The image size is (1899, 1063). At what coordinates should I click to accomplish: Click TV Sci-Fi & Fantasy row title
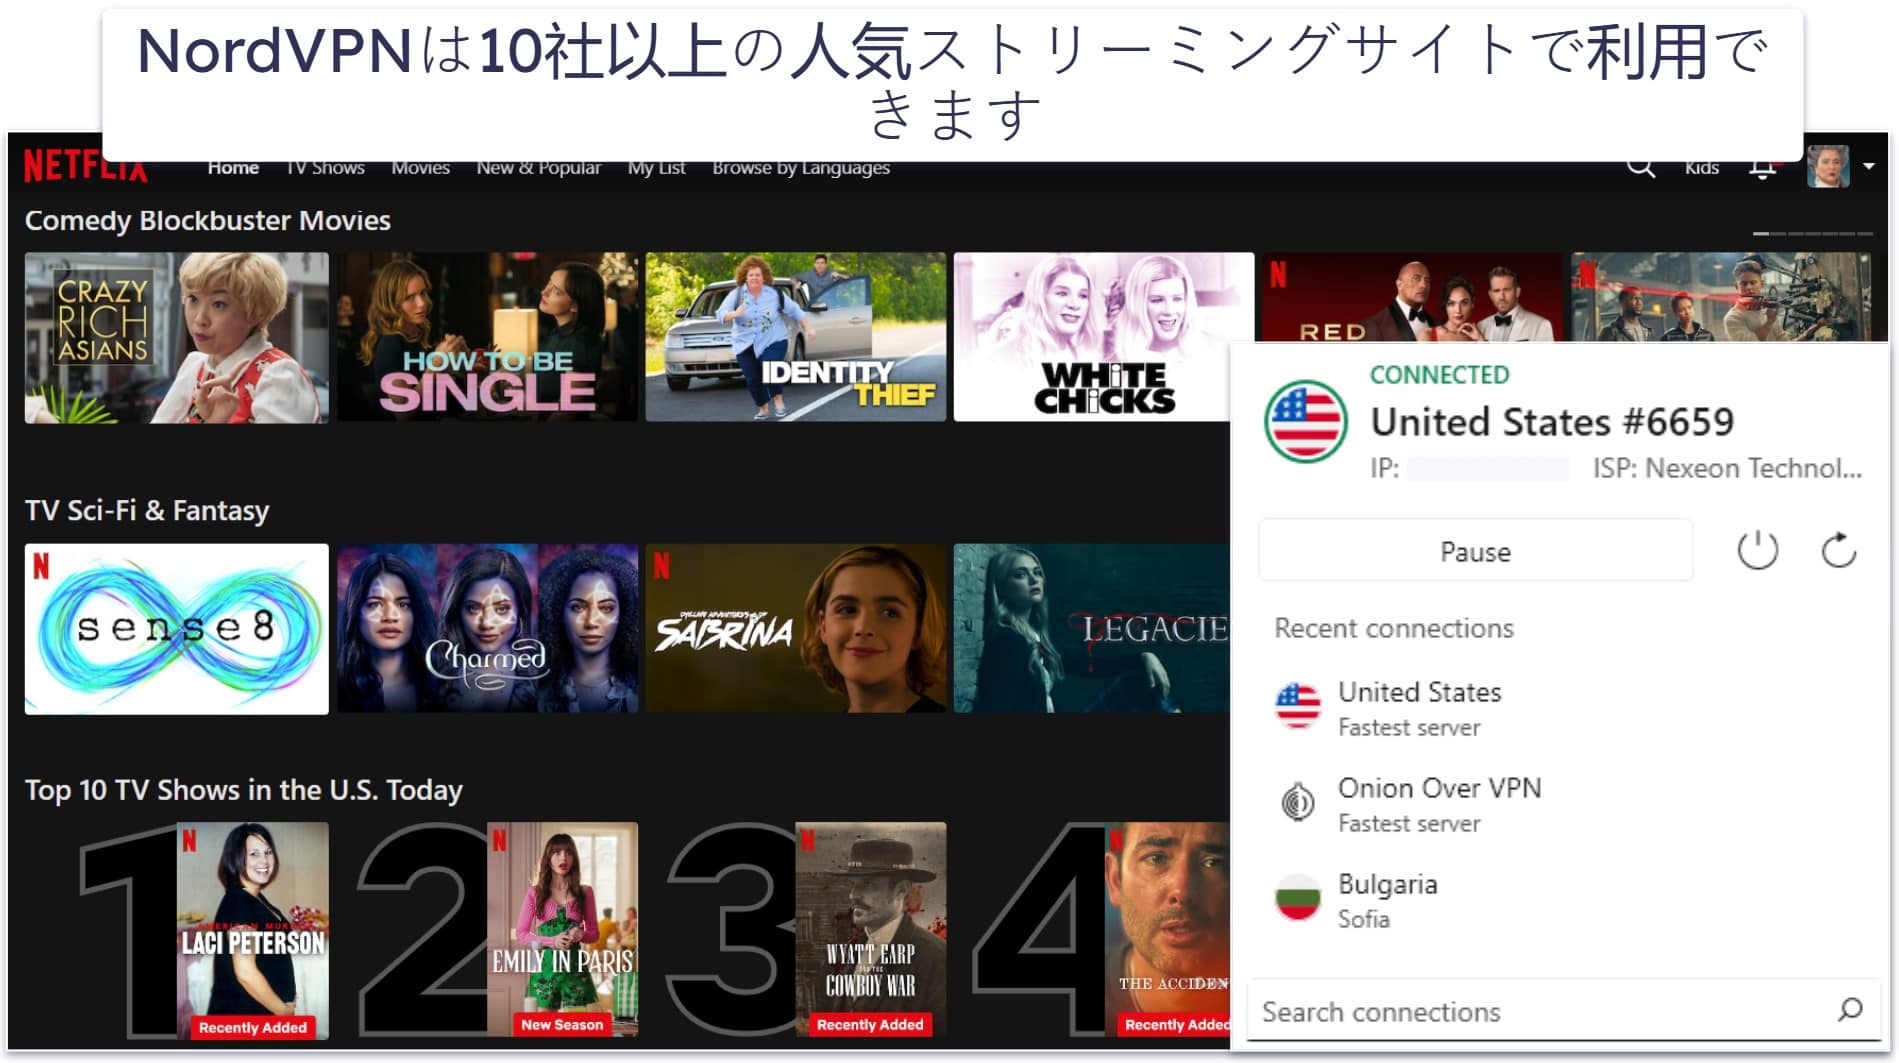[147, 510]
